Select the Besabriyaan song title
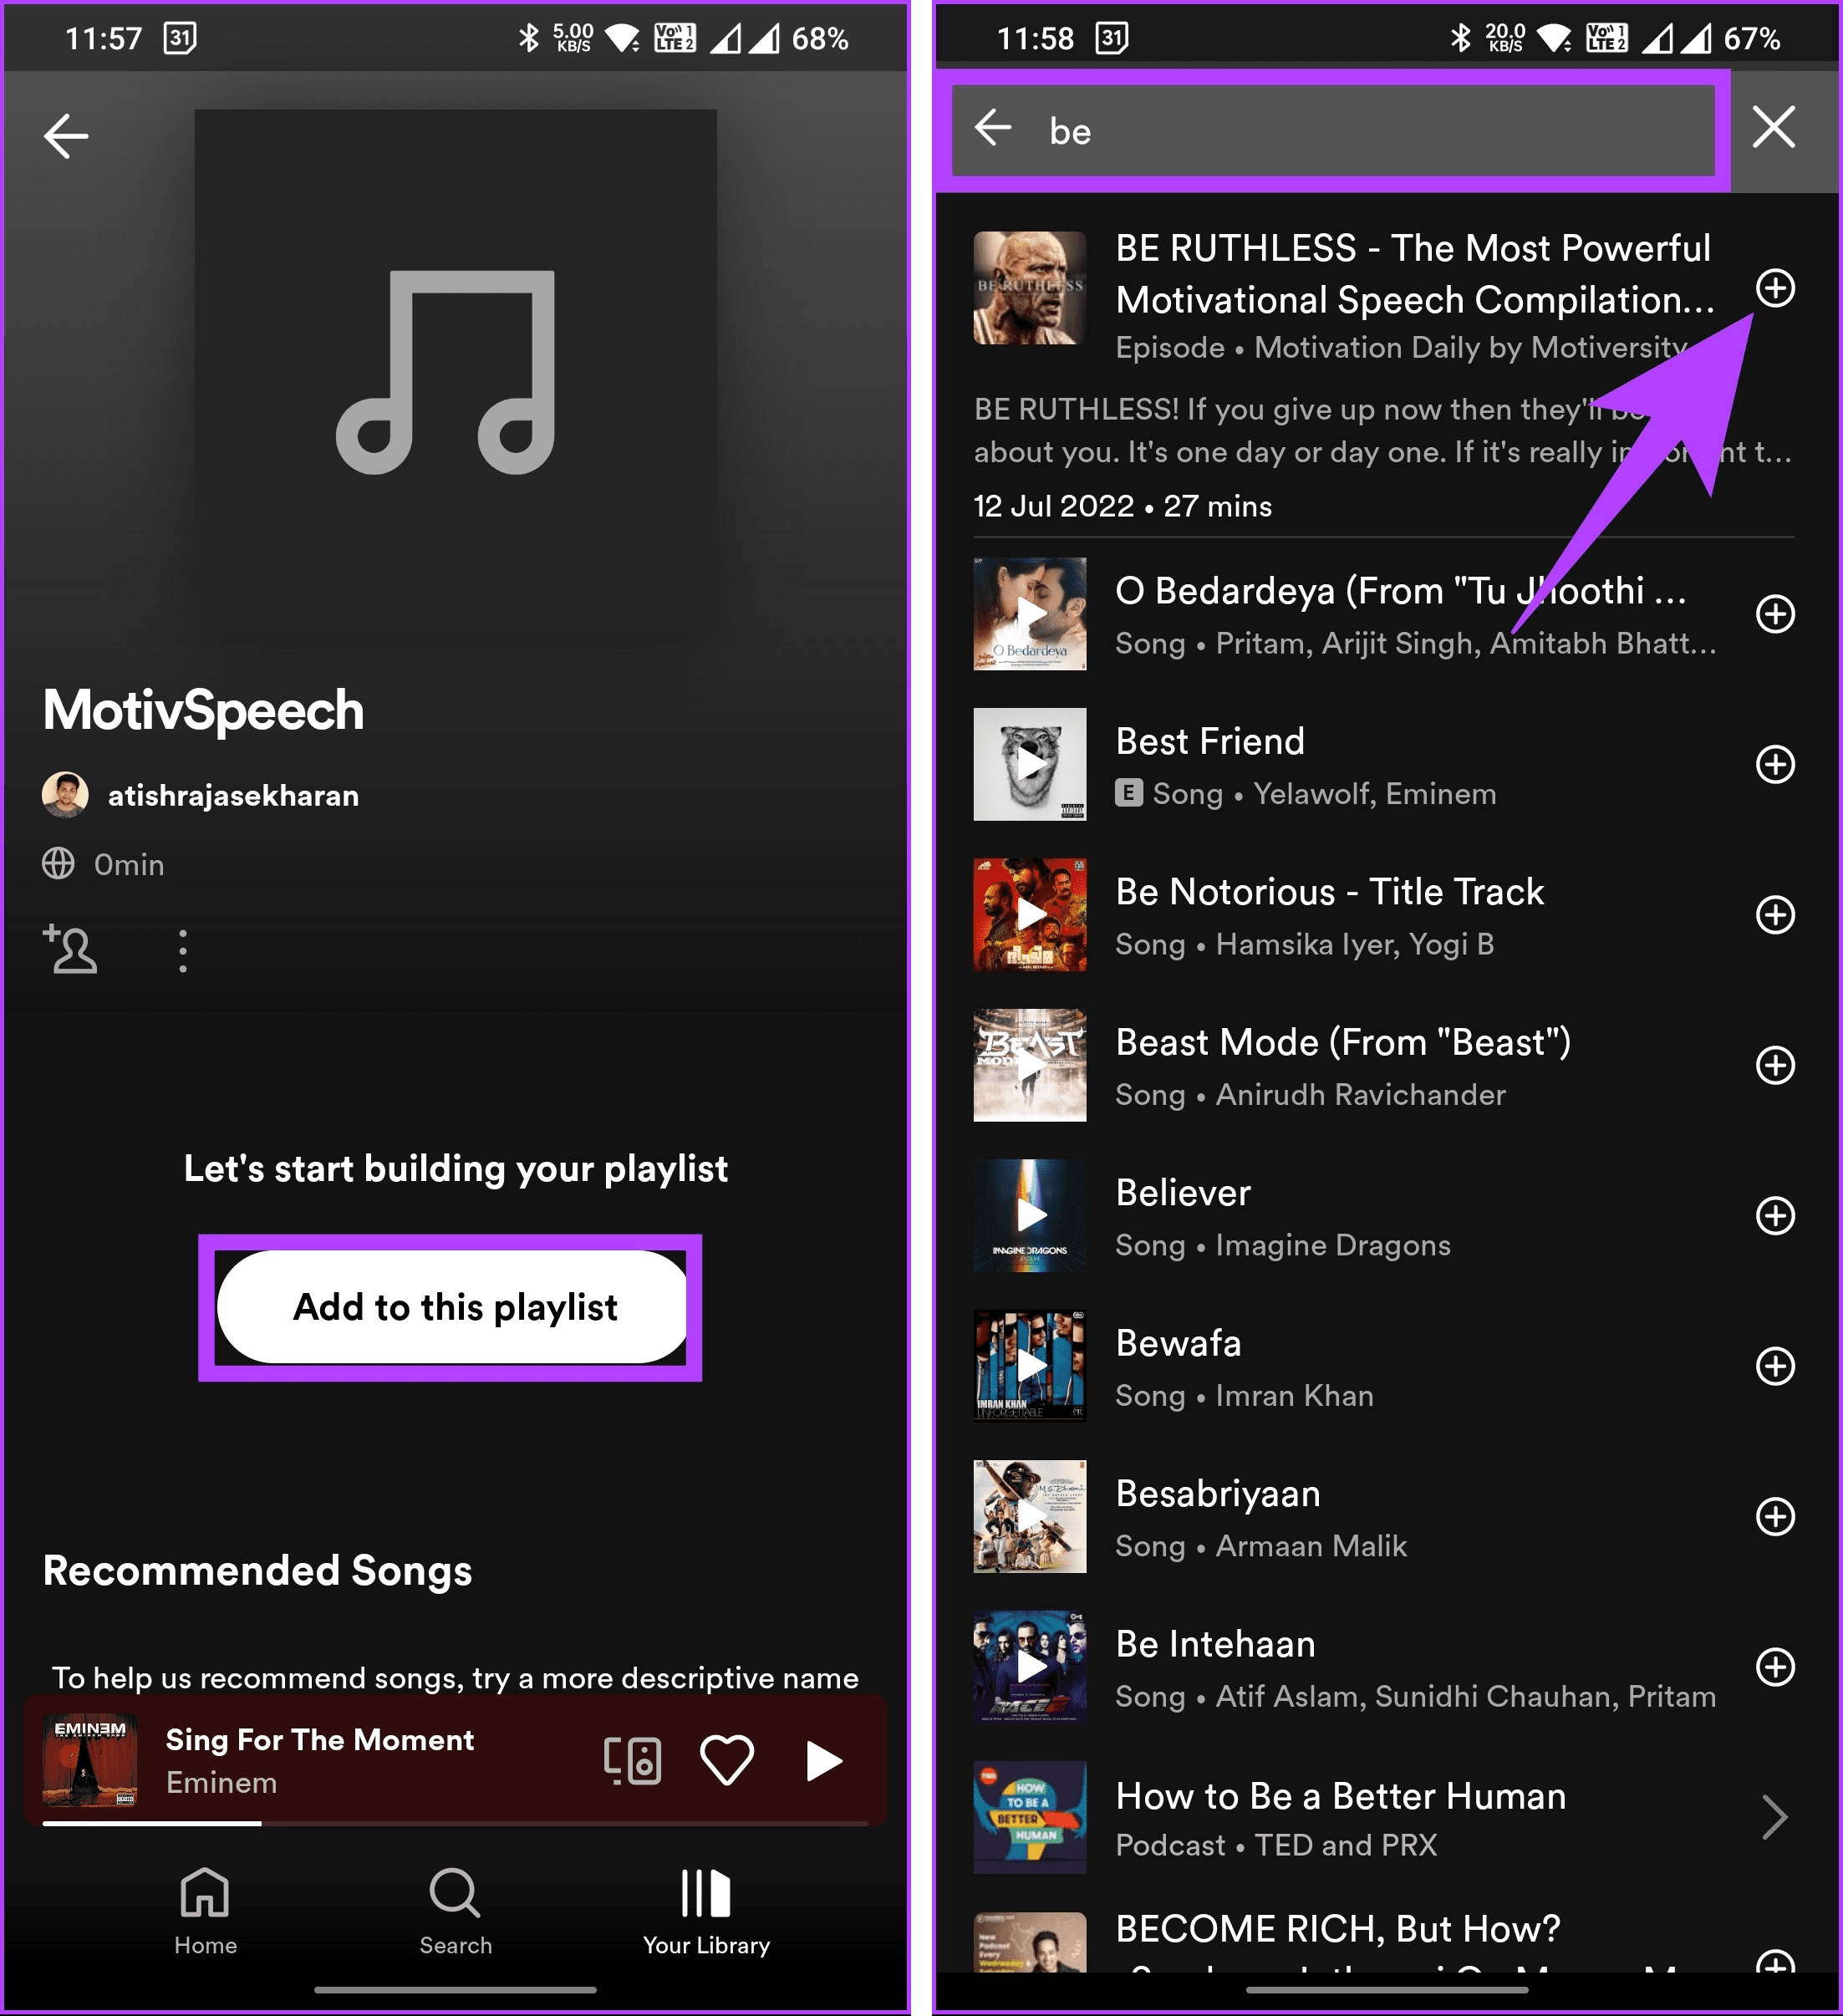Screen dimensions: 1843x2016 1218,1494
